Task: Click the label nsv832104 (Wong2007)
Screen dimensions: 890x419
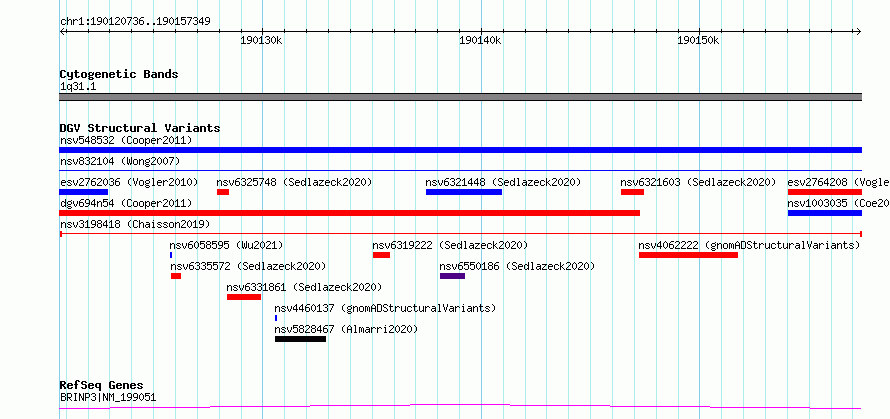Action: (120, 161)
